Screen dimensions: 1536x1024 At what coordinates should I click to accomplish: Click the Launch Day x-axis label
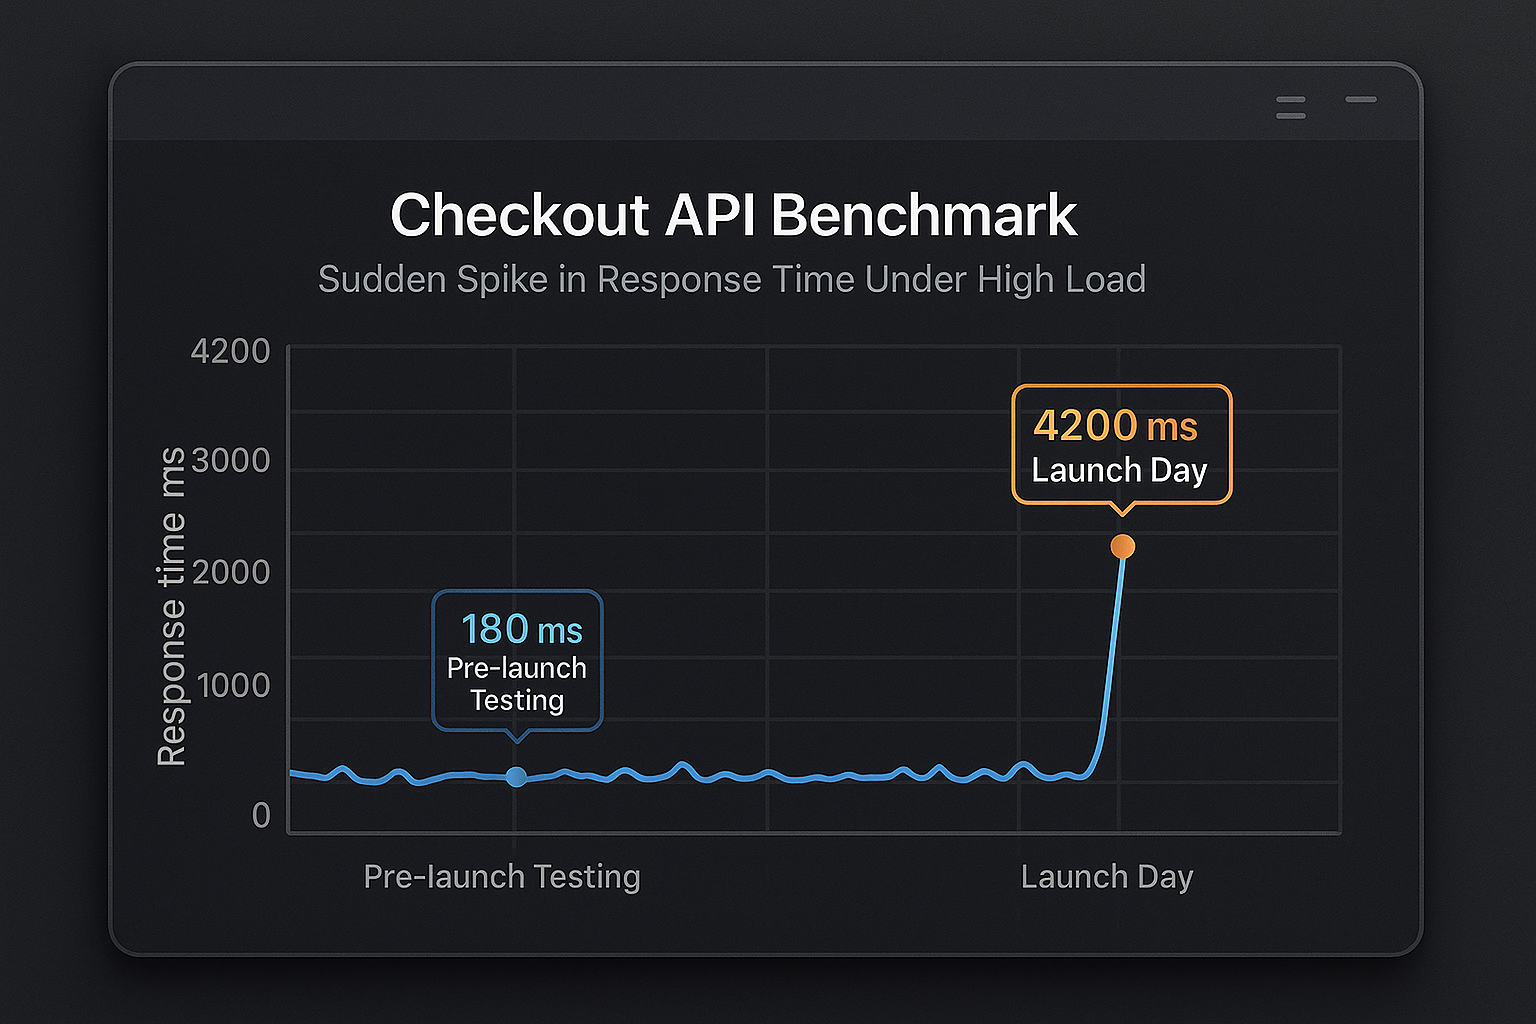1107,877
